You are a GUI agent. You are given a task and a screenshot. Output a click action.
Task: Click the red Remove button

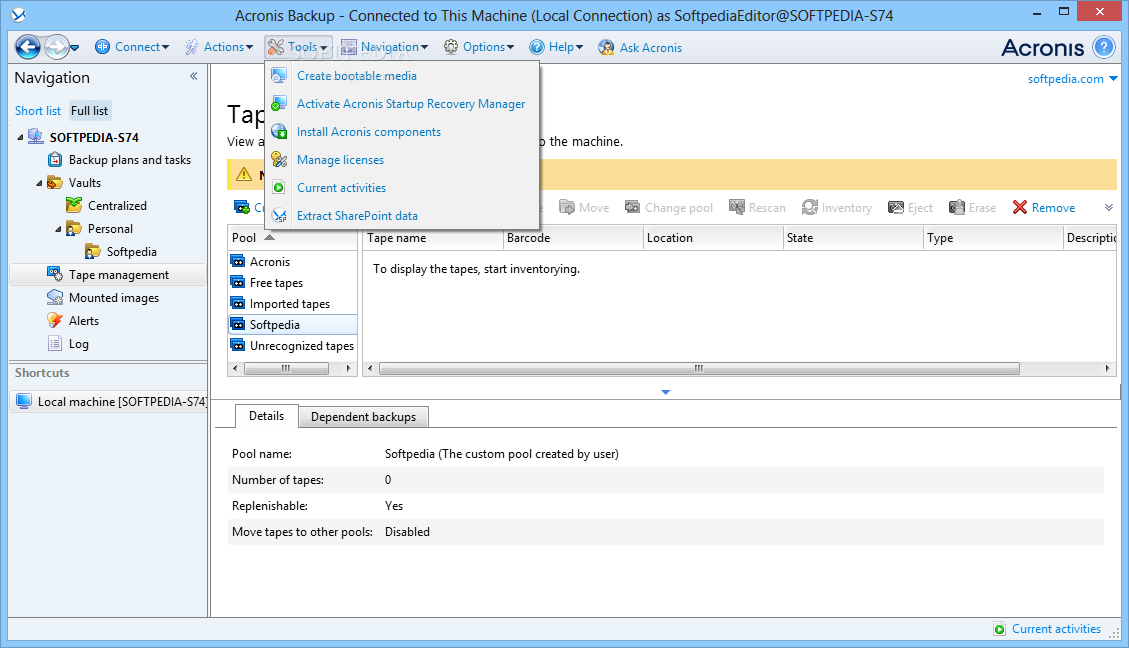(1043, 207)
